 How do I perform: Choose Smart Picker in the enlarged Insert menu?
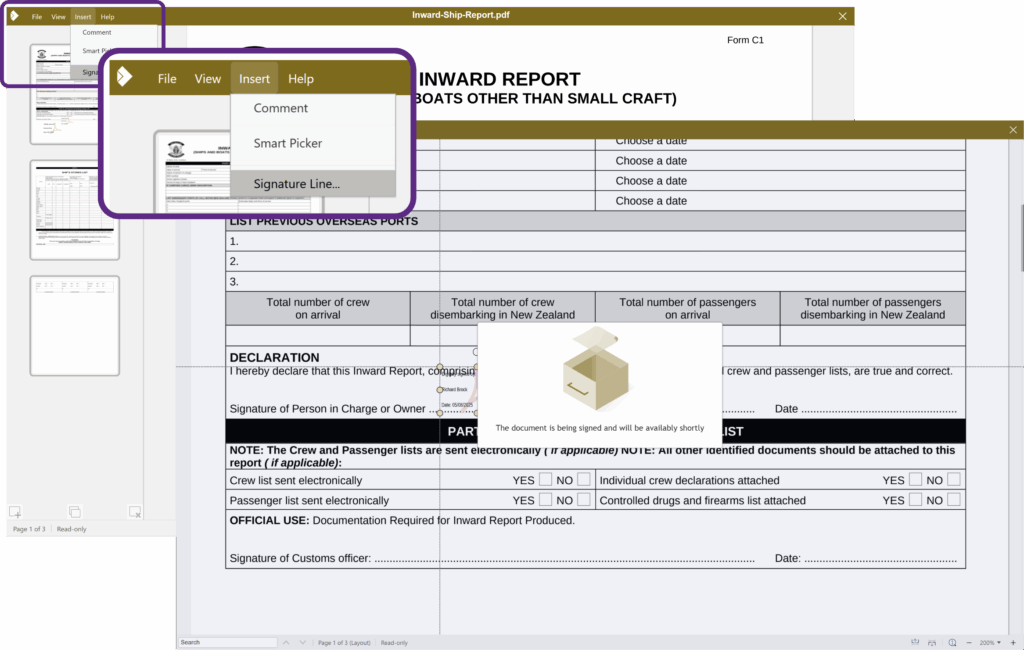(x=287, y=143)
